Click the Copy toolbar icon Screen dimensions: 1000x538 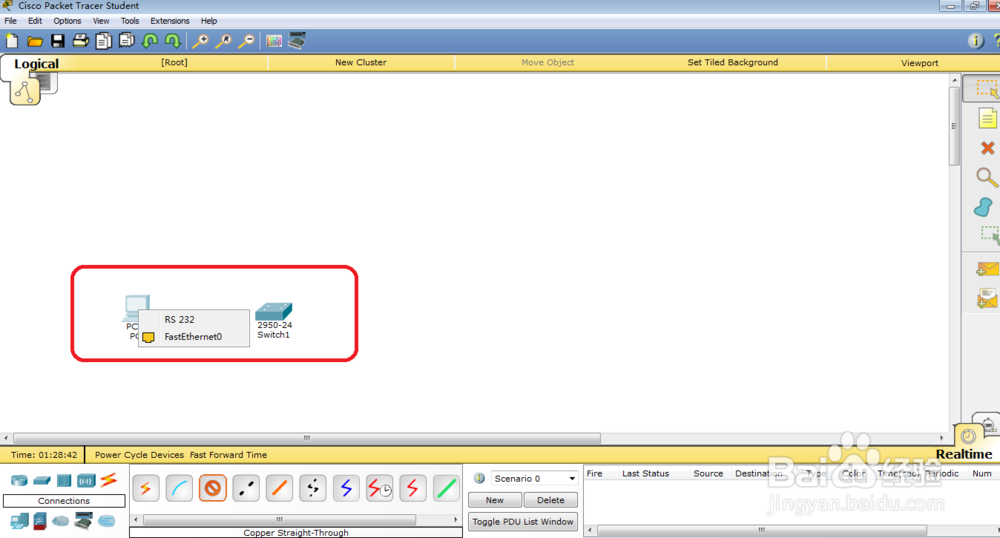click(x=103, y=41)
